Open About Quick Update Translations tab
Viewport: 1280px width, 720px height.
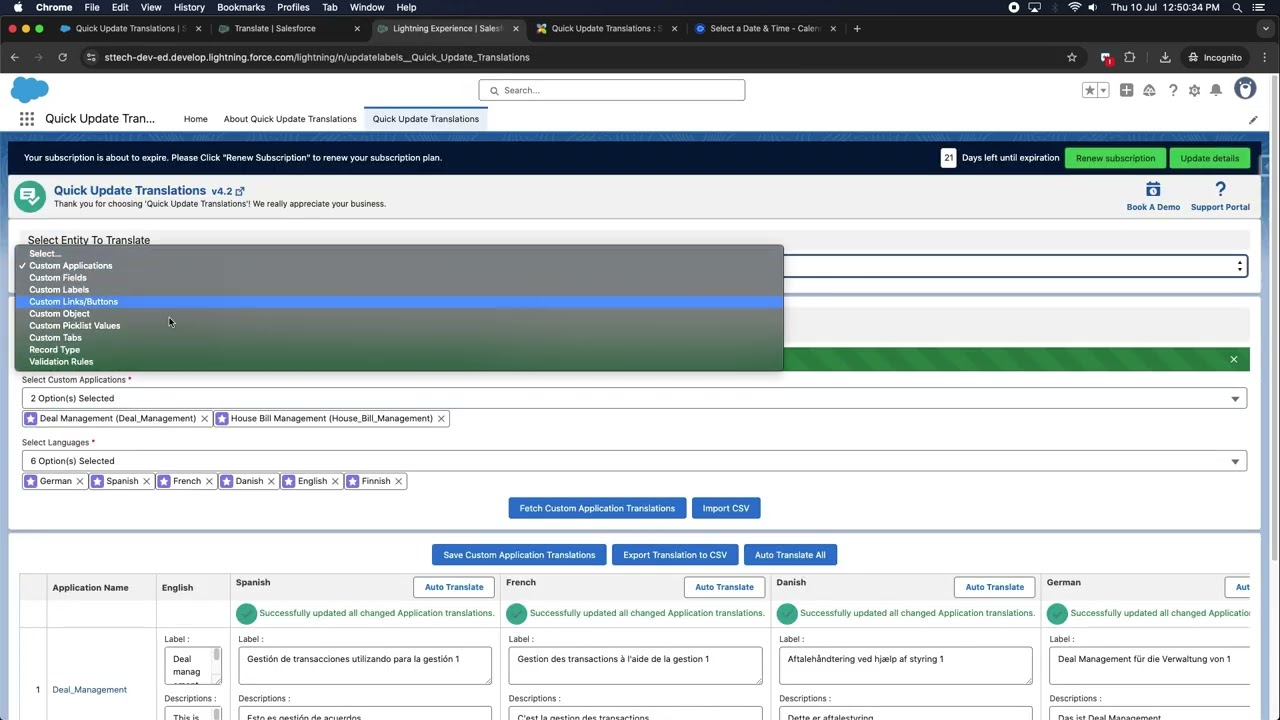(x=290, y=119)
